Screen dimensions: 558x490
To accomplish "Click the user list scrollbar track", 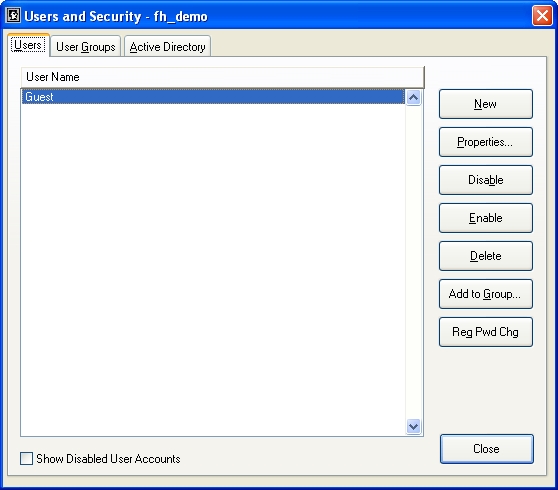I will click(413, 262).
